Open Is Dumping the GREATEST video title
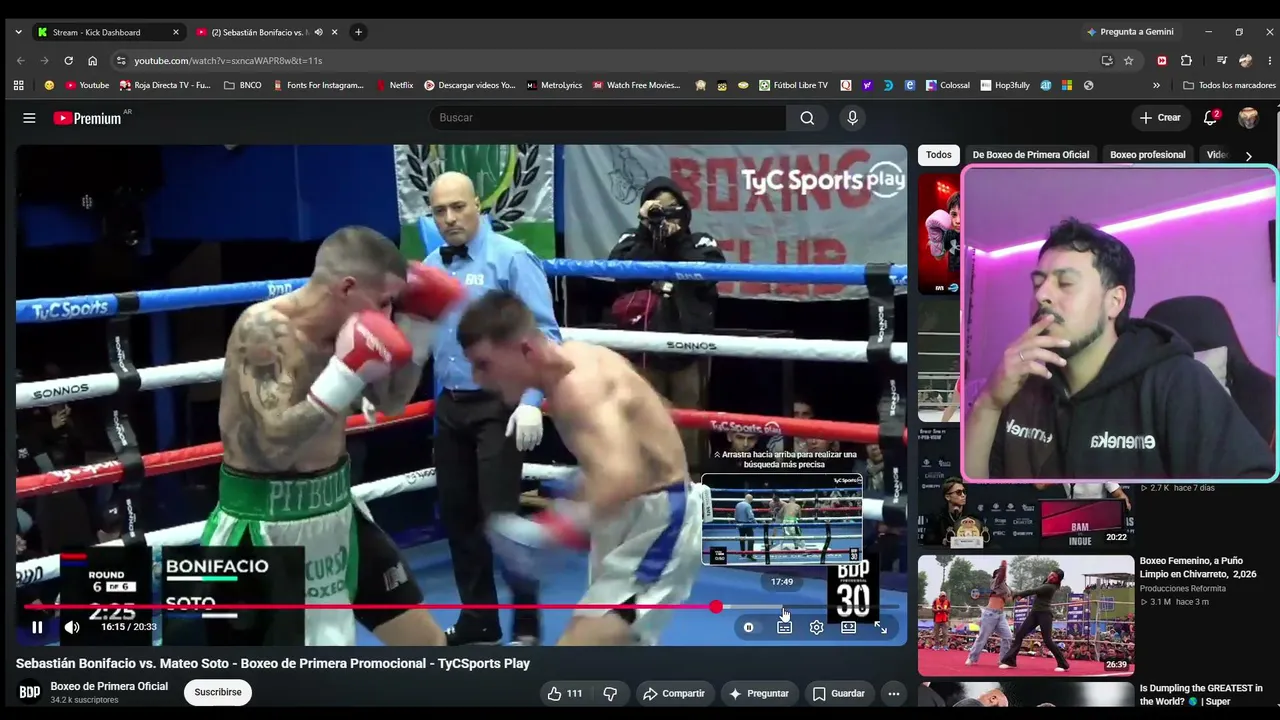1280x720 pixels. 1201,695
